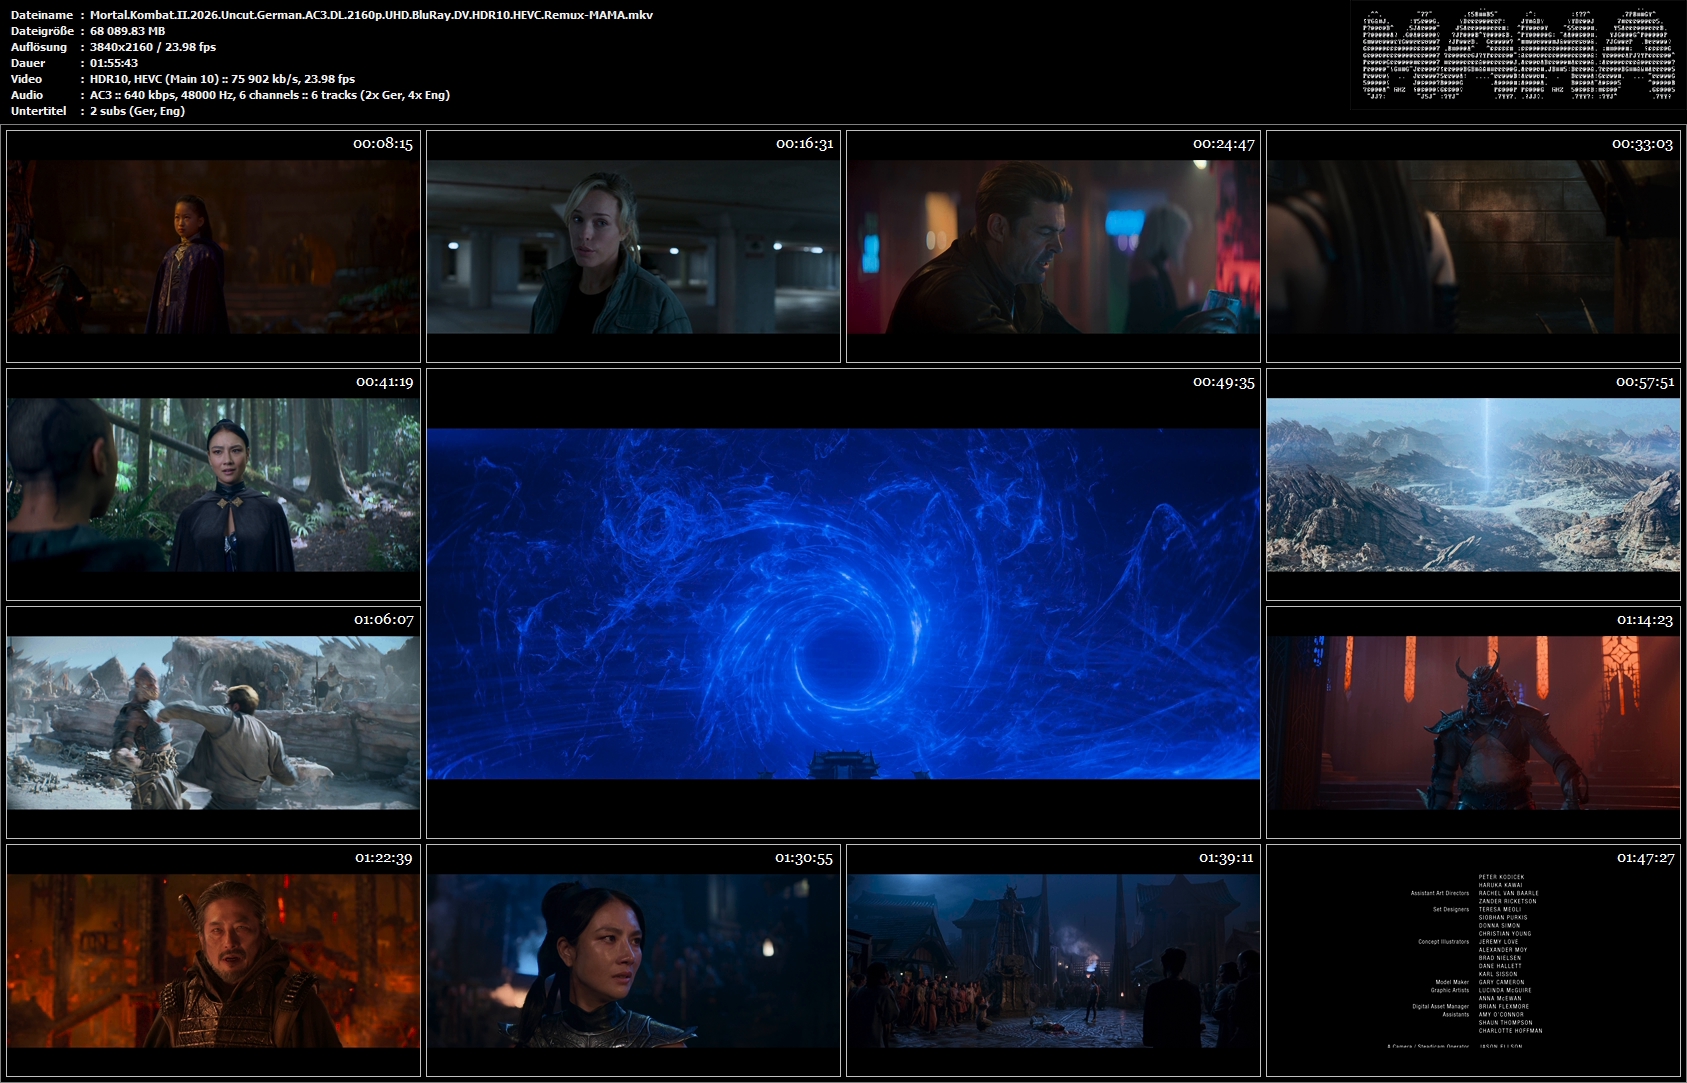Click the ASCII art logo in header
Image resolution: width=1687 pixels, height=1083 pixels.
(x=1518, y=55)
